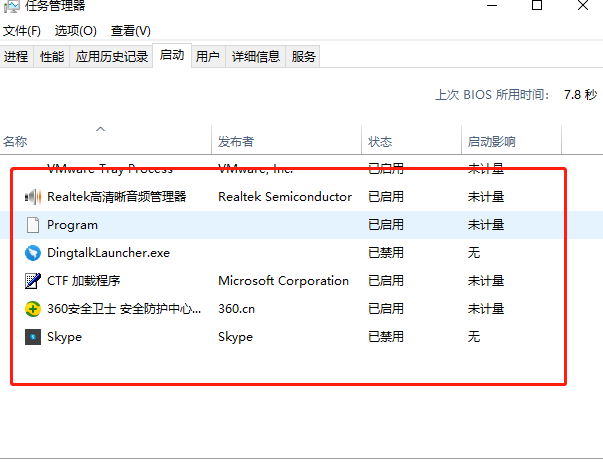Click the 360.cn publisher cell

point(237,309)
